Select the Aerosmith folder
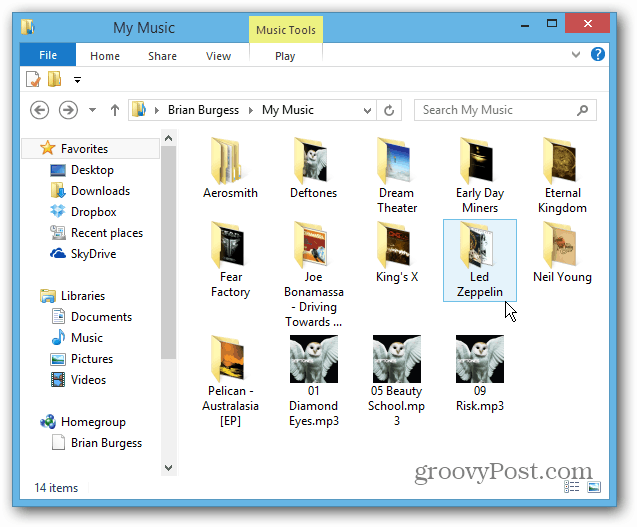The height and width of the screenshot is (527, 637). pos(230,168)
